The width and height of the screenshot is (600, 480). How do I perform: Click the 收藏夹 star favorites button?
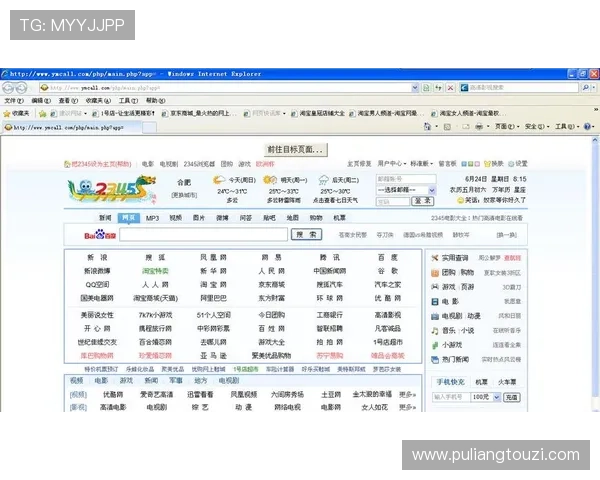point(16,113)
